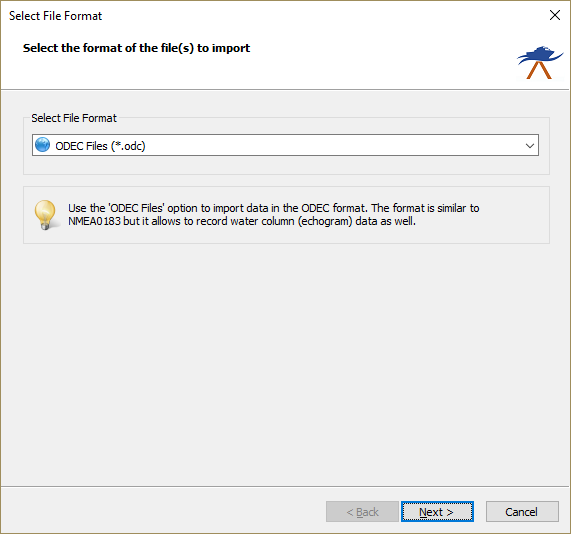Click the hint text starting 'Use the ODEC Files'
571x534 pixels.
tap(273, 215)
